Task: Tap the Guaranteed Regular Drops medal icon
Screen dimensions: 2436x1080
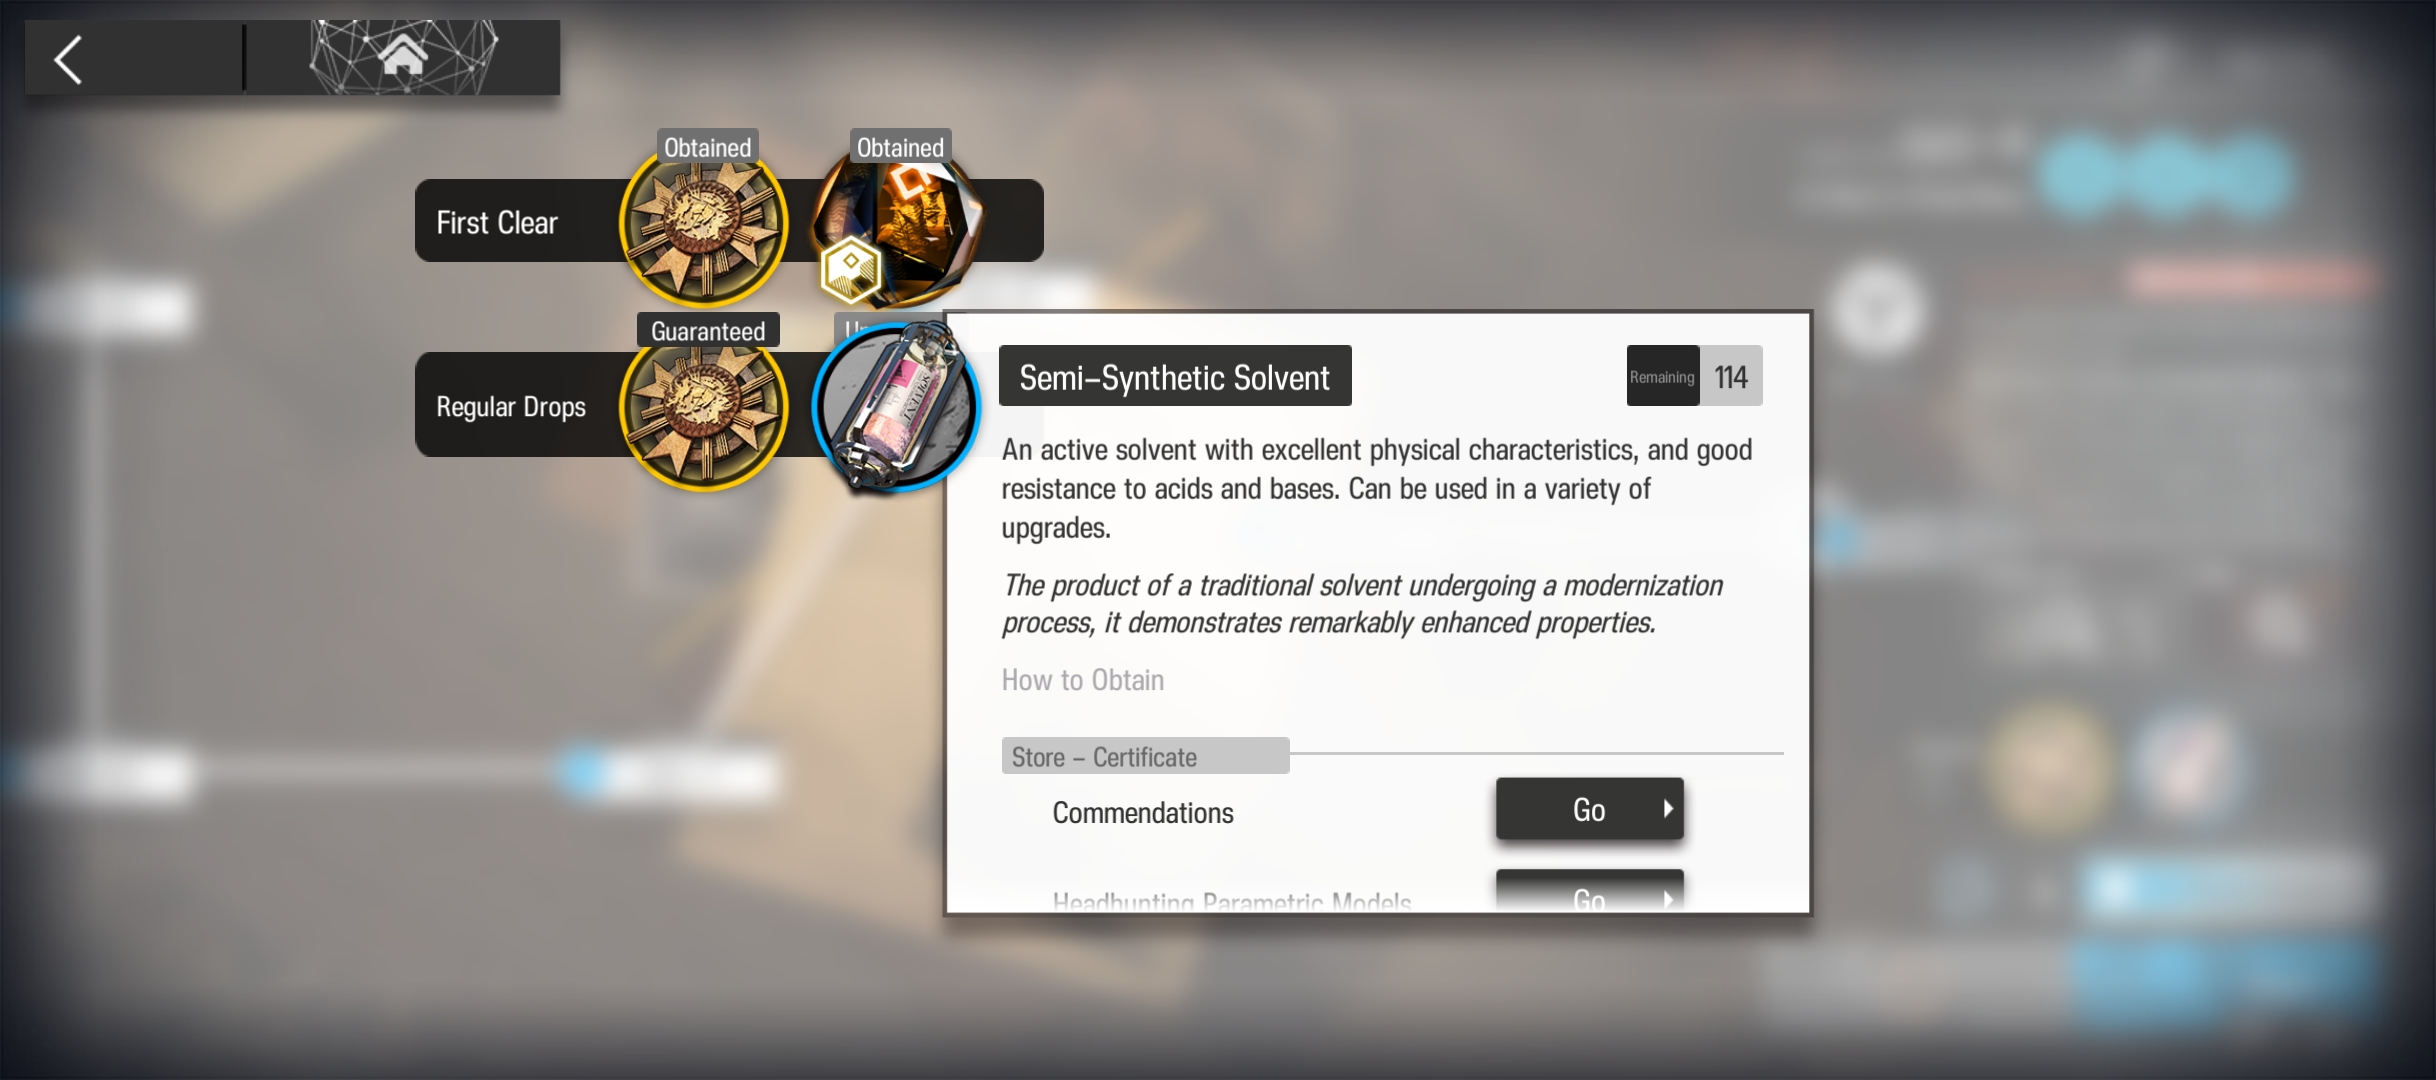Action: tap(704, 406)
